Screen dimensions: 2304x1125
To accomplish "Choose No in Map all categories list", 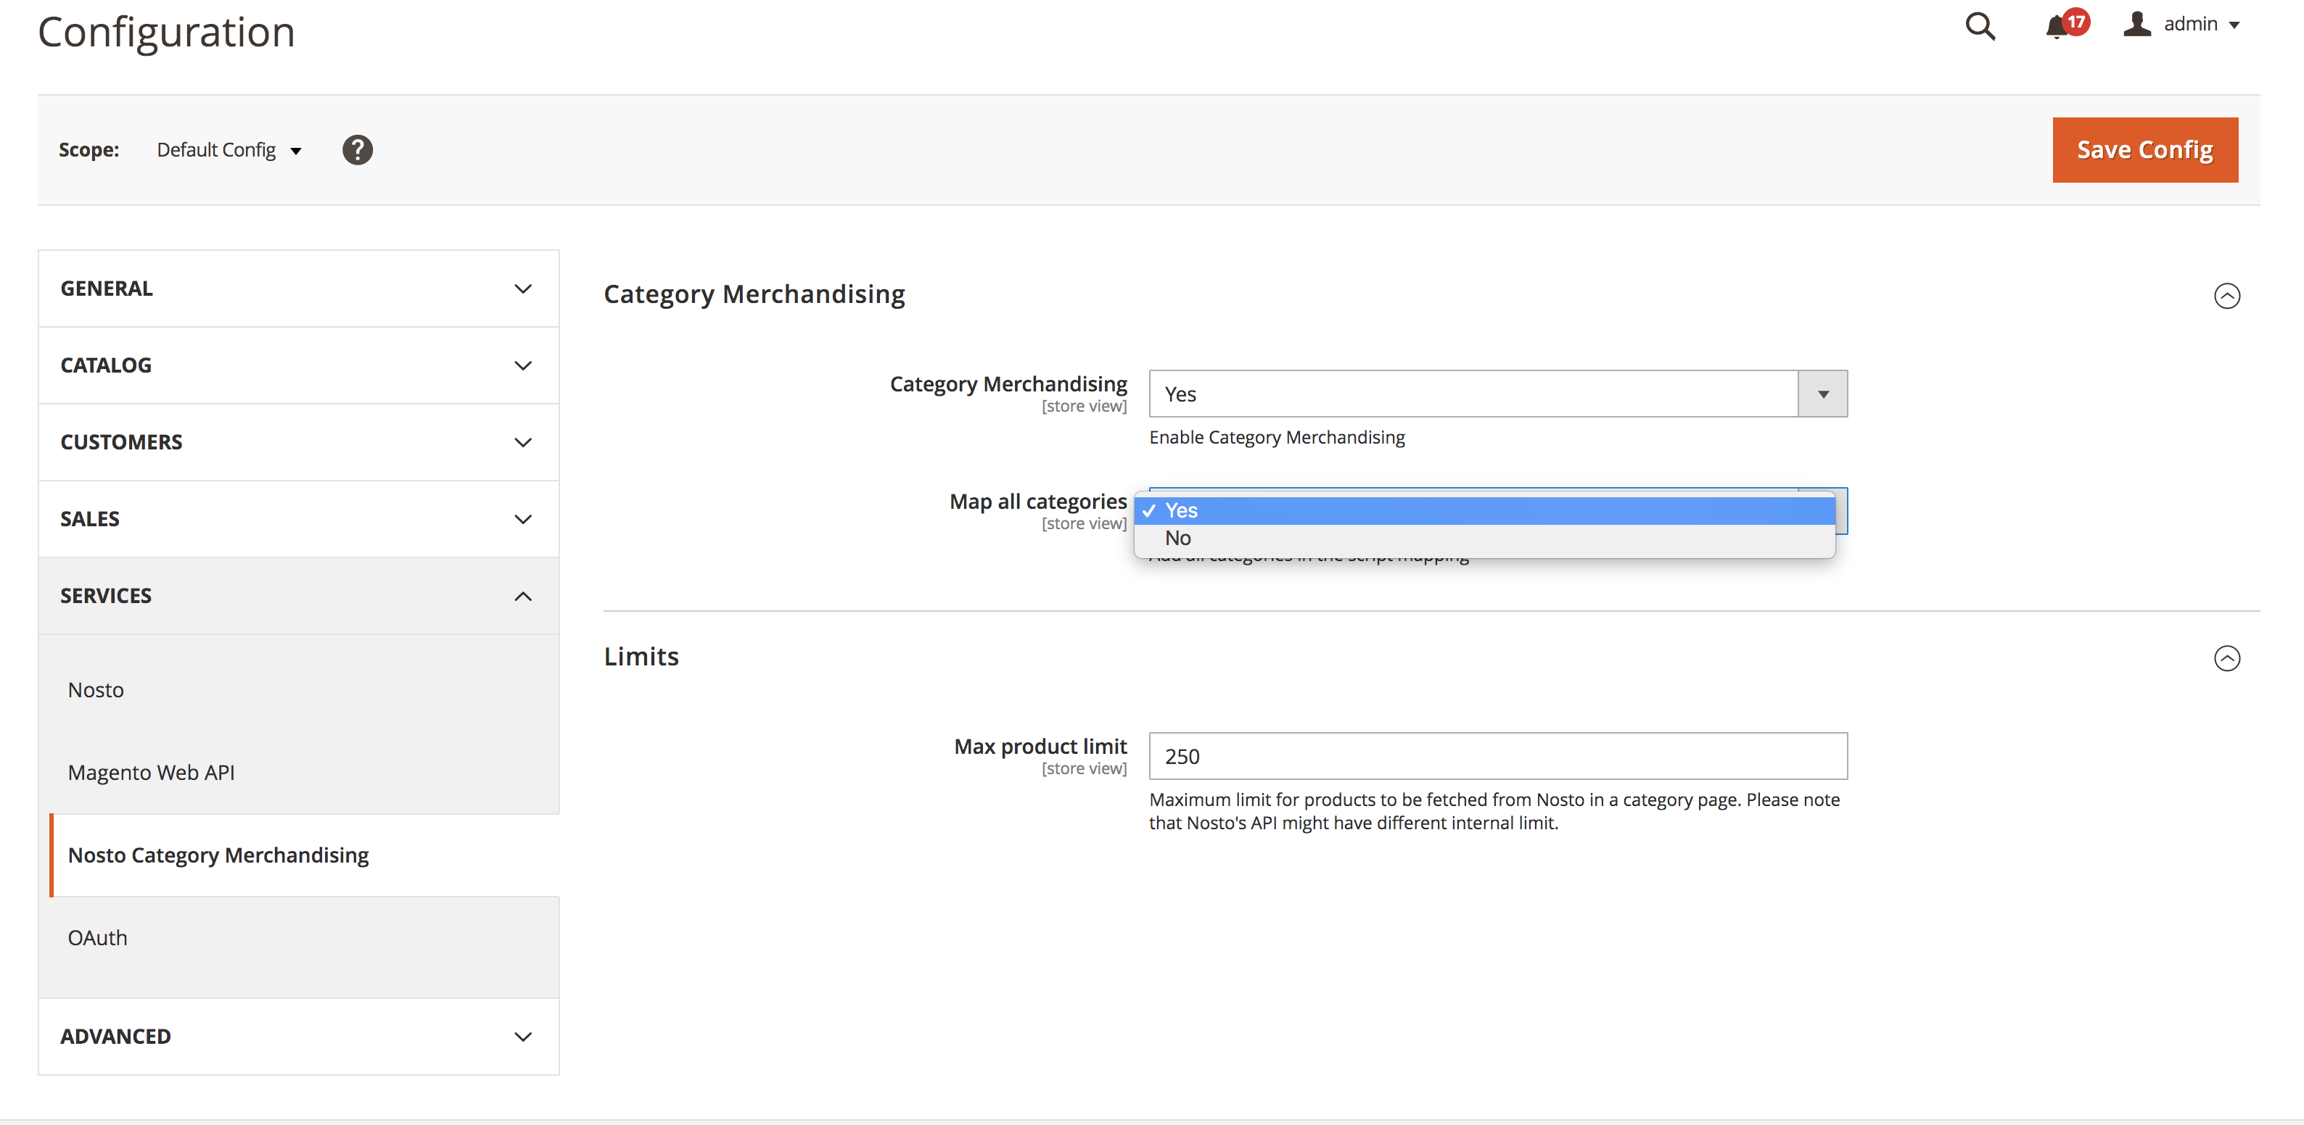I will point(1484,538).
